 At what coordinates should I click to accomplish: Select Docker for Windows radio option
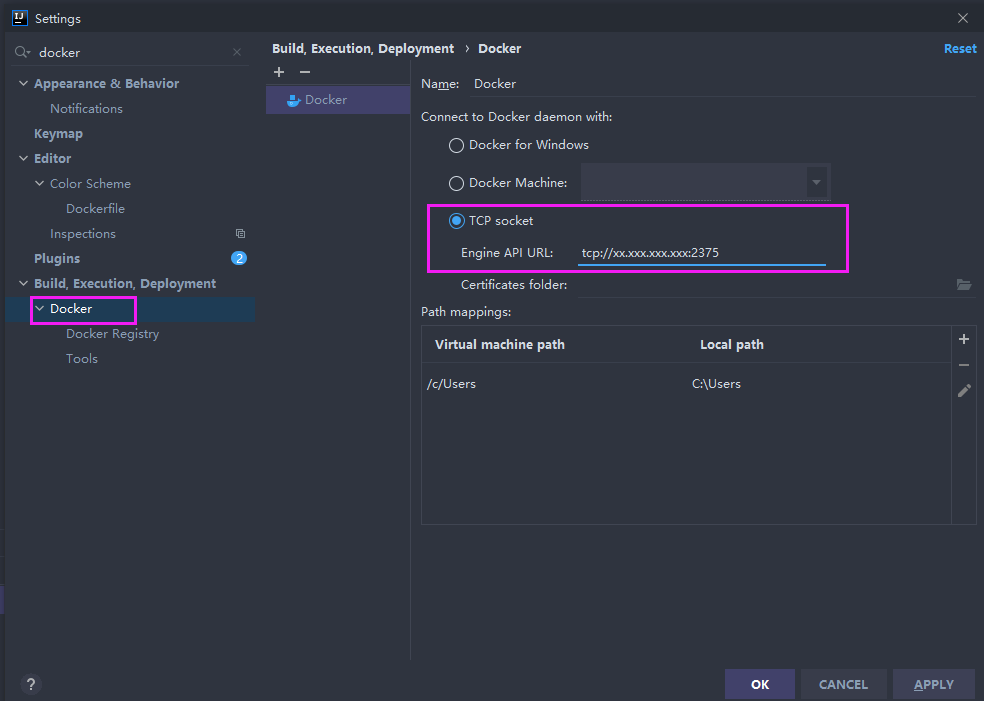pyautogui.click(x=456, y=146)
